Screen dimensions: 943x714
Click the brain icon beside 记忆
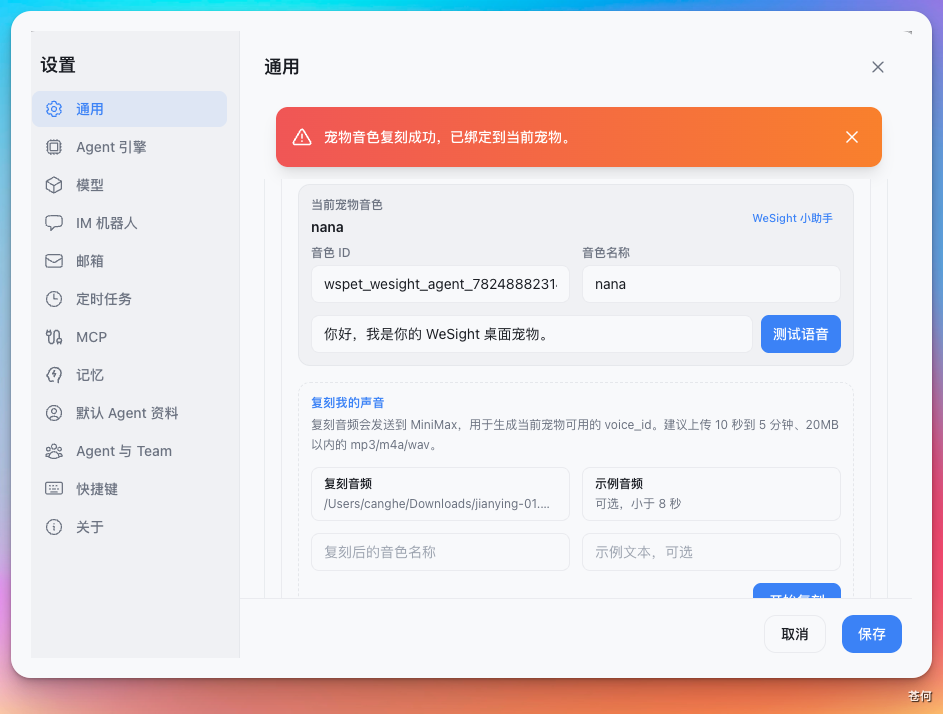click(54, 375)
